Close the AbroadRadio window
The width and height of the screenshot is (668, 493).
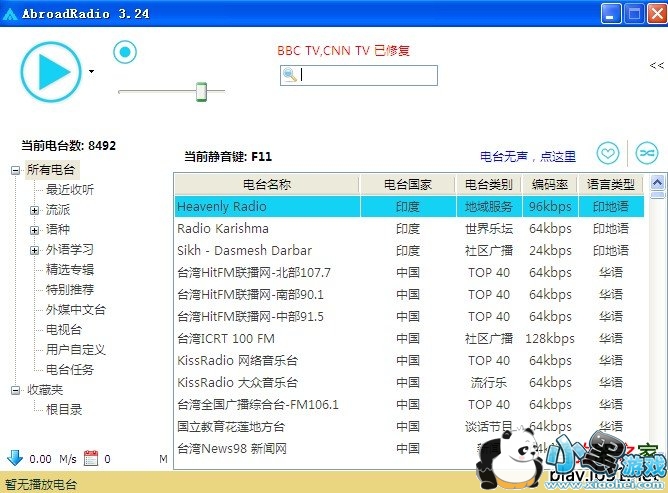[656, 14]
